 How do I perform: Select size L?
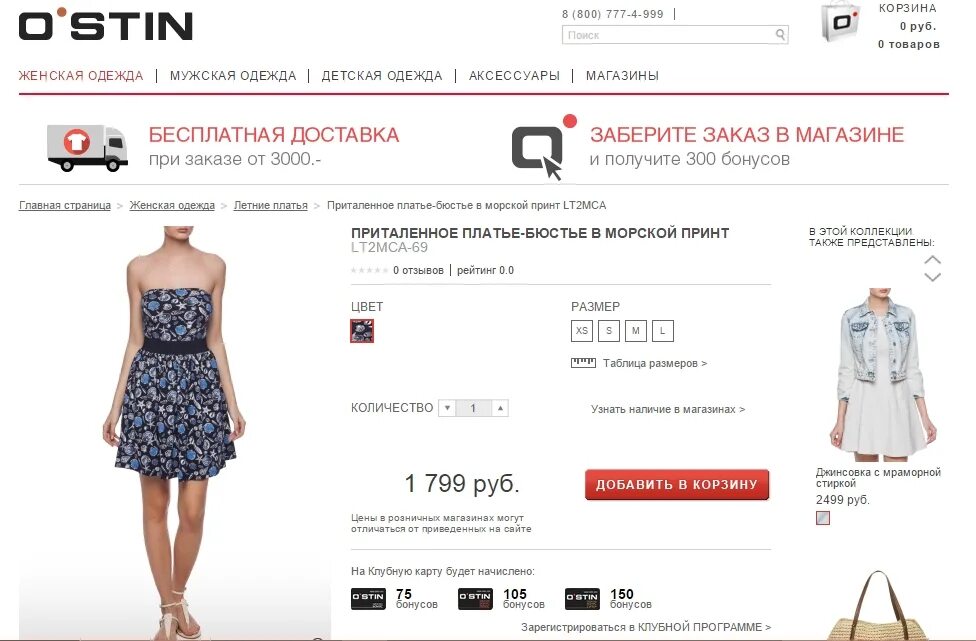click(663, 331)
